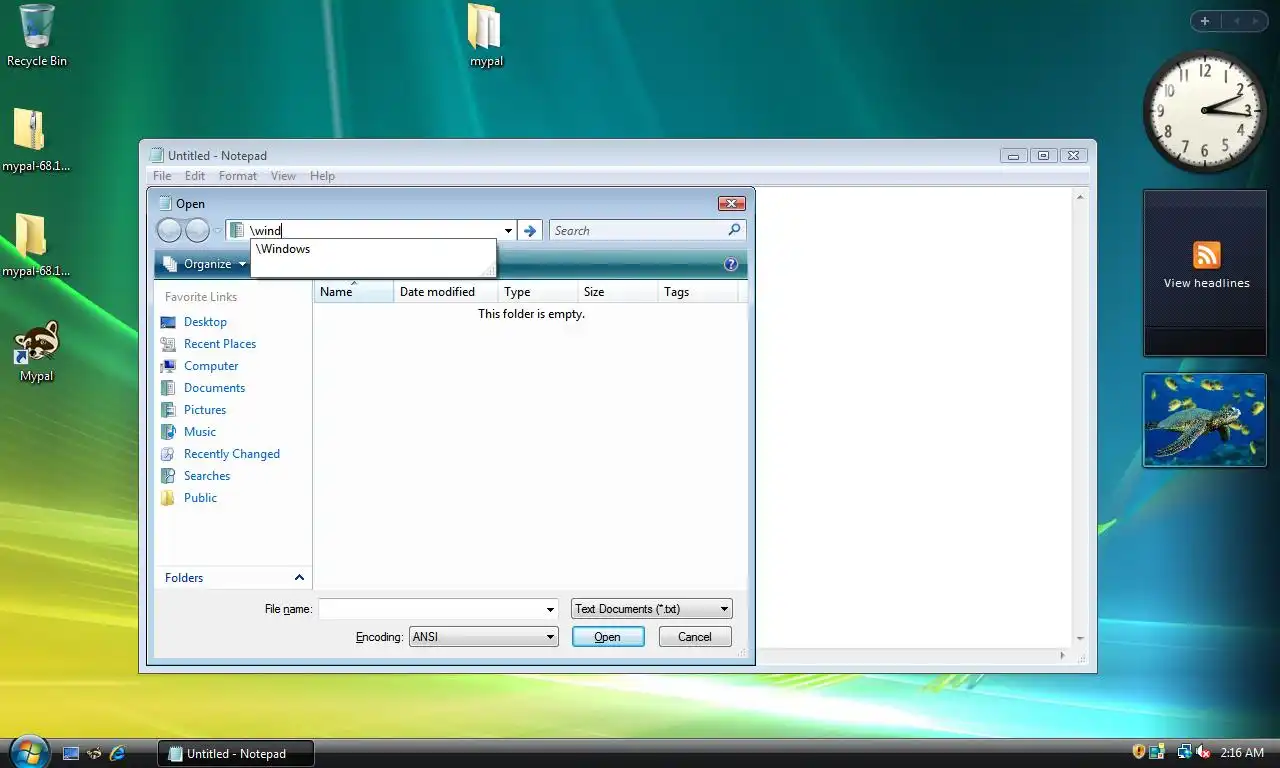Viewport: 1280px width, 768px height.
Task: Open the mypal folder on desktop
Action: (485, 35)
